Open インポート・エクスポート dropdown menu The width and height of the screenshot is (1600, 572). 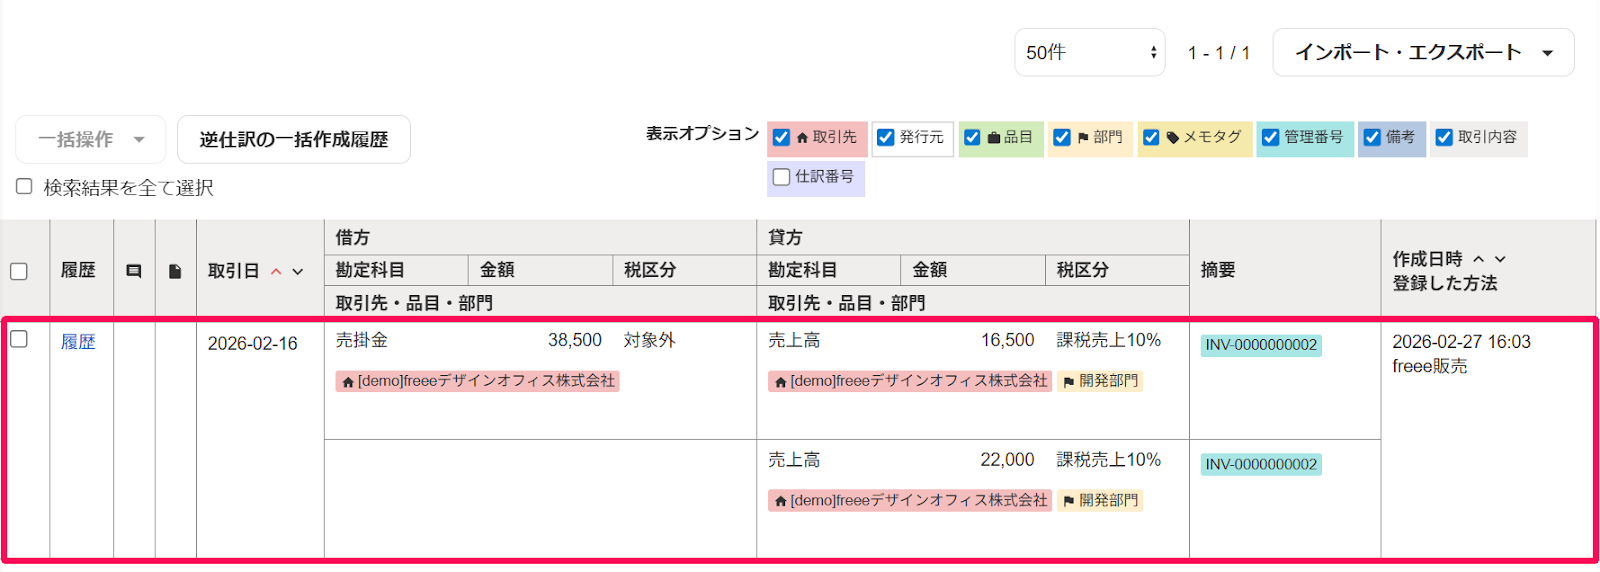tap(1423, 52)
